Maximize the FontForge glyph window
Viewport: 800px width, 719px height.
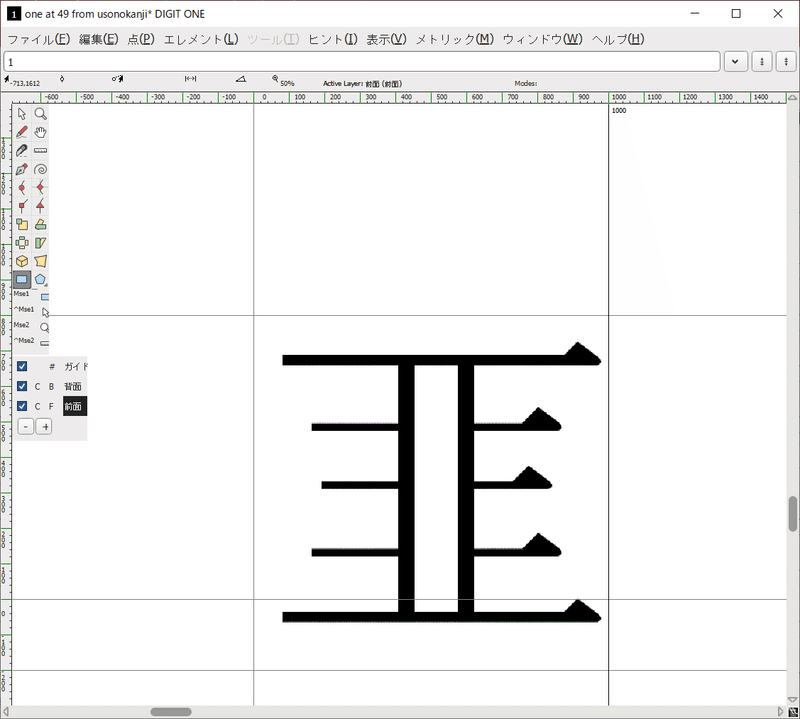tap(736, 14)
